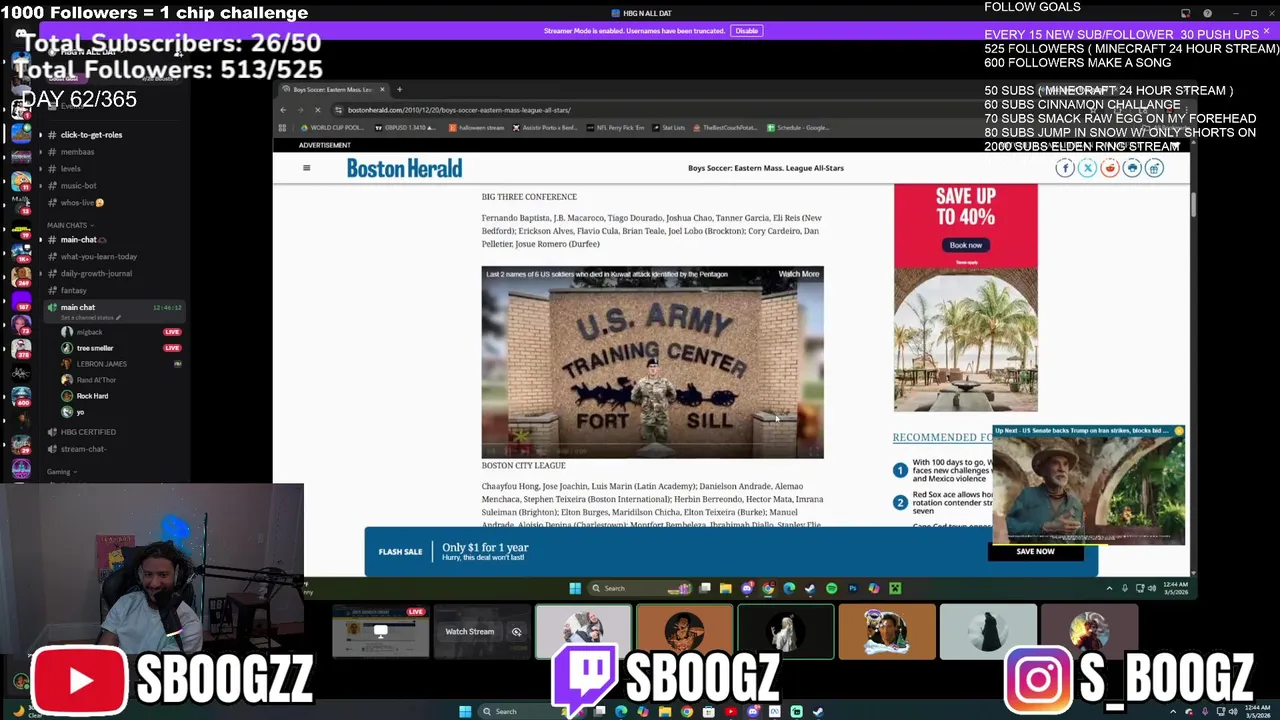Click the inner Windows Start button
The image size is (1280, 720).
(x=575, y=588)
